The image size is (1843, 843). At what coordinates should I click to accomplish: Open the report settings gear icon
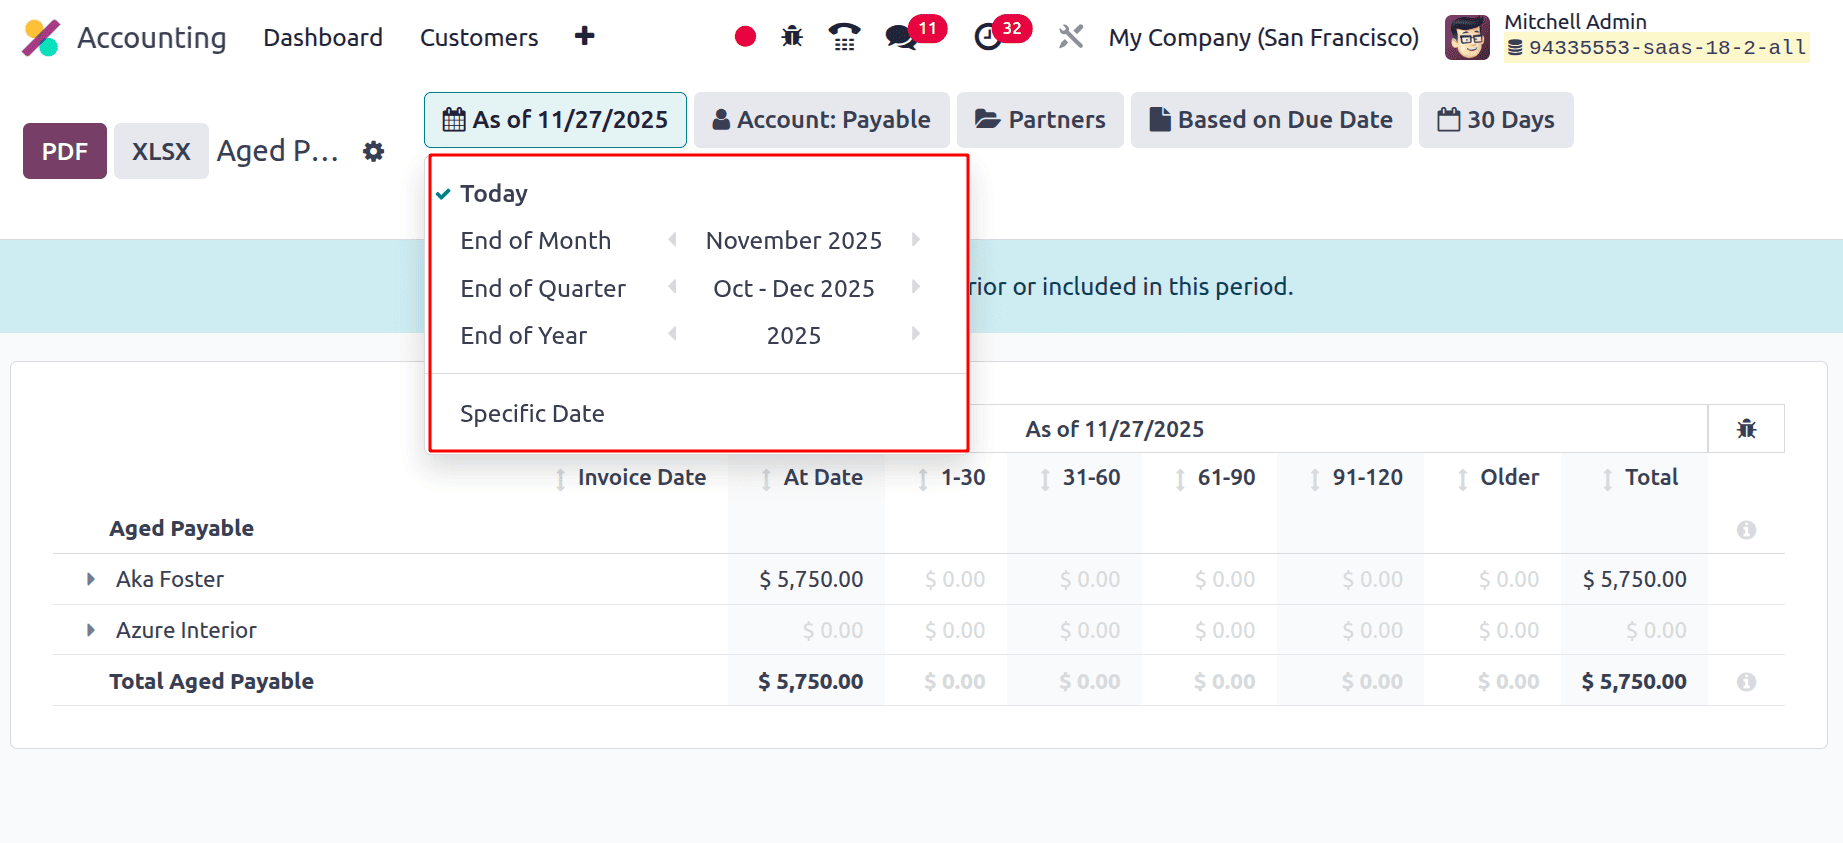click(x=373, y=151)
